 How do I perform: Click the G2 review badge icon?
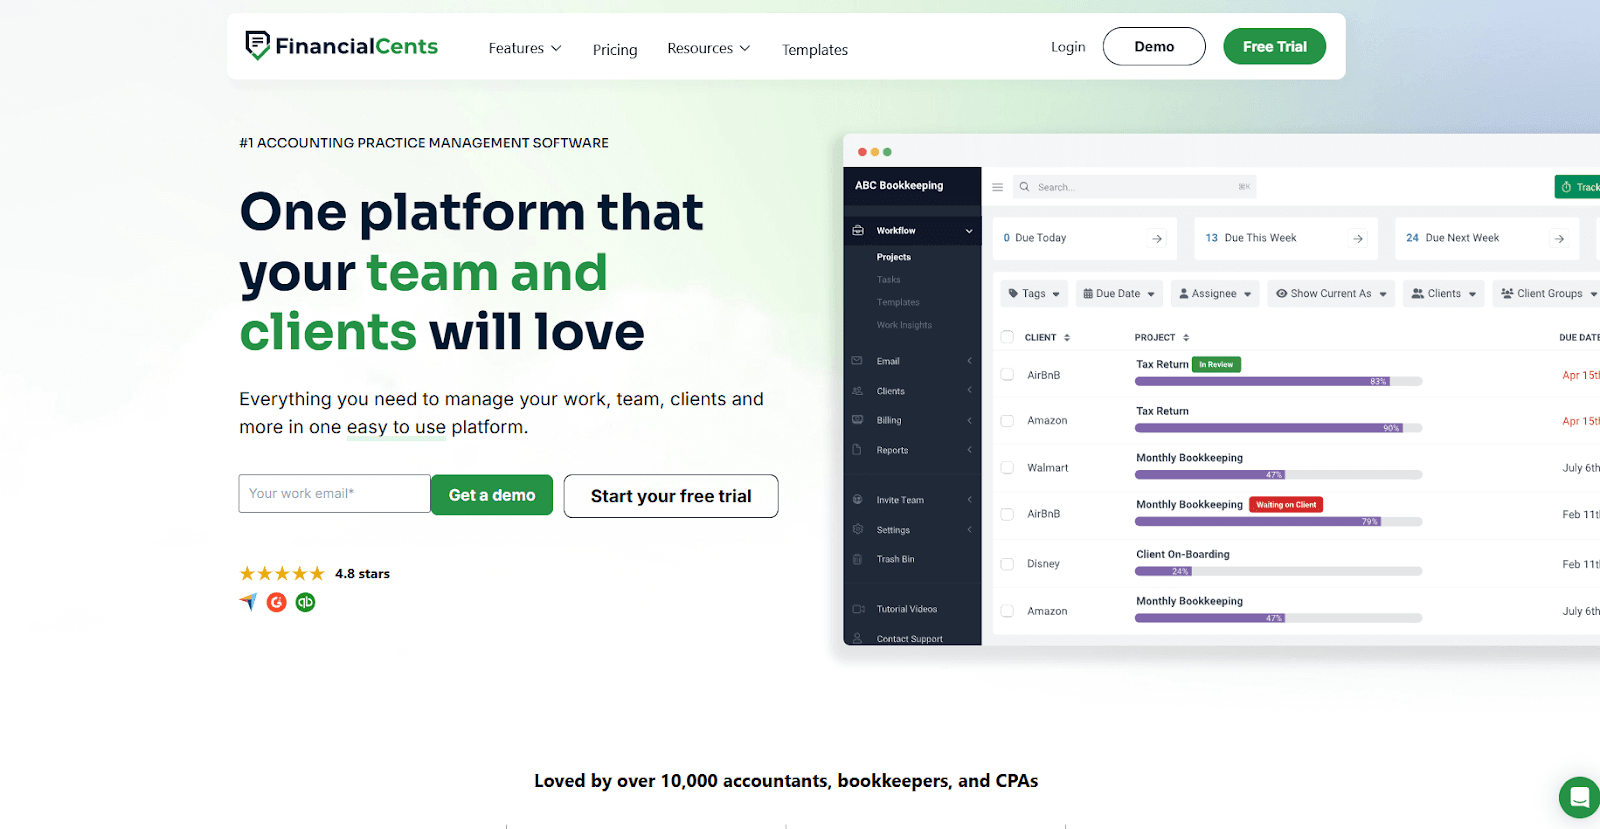tap(277, 602)
